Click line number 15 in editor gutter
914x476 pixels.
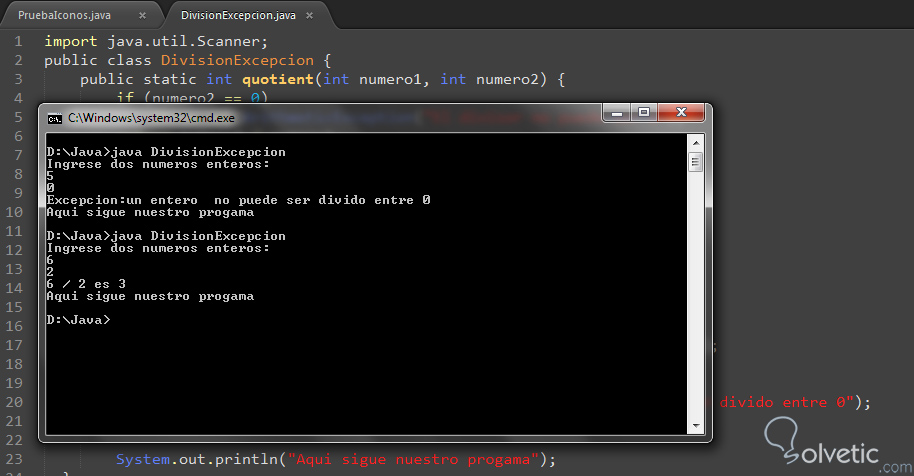(14, 307)
